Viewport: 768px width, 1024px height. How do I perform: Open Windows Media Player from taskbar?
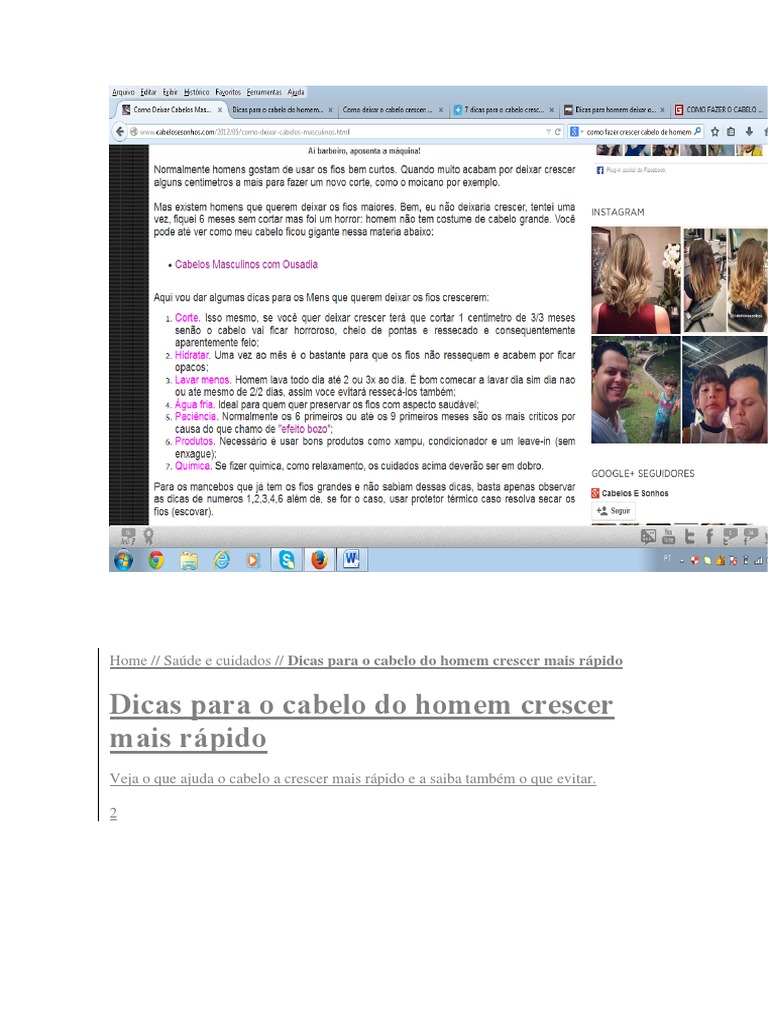tap(253, 560)
